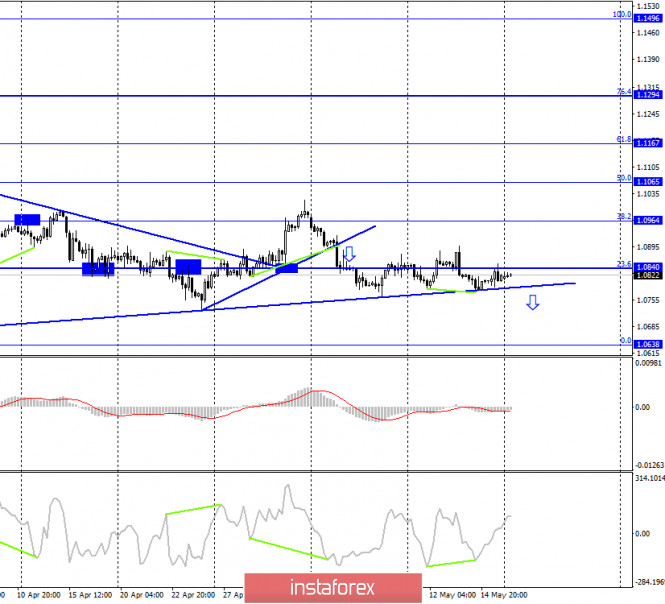Click the 10 Apr 20:00 date label
This screenshot has width=665, height=604.
pos(39,592)
